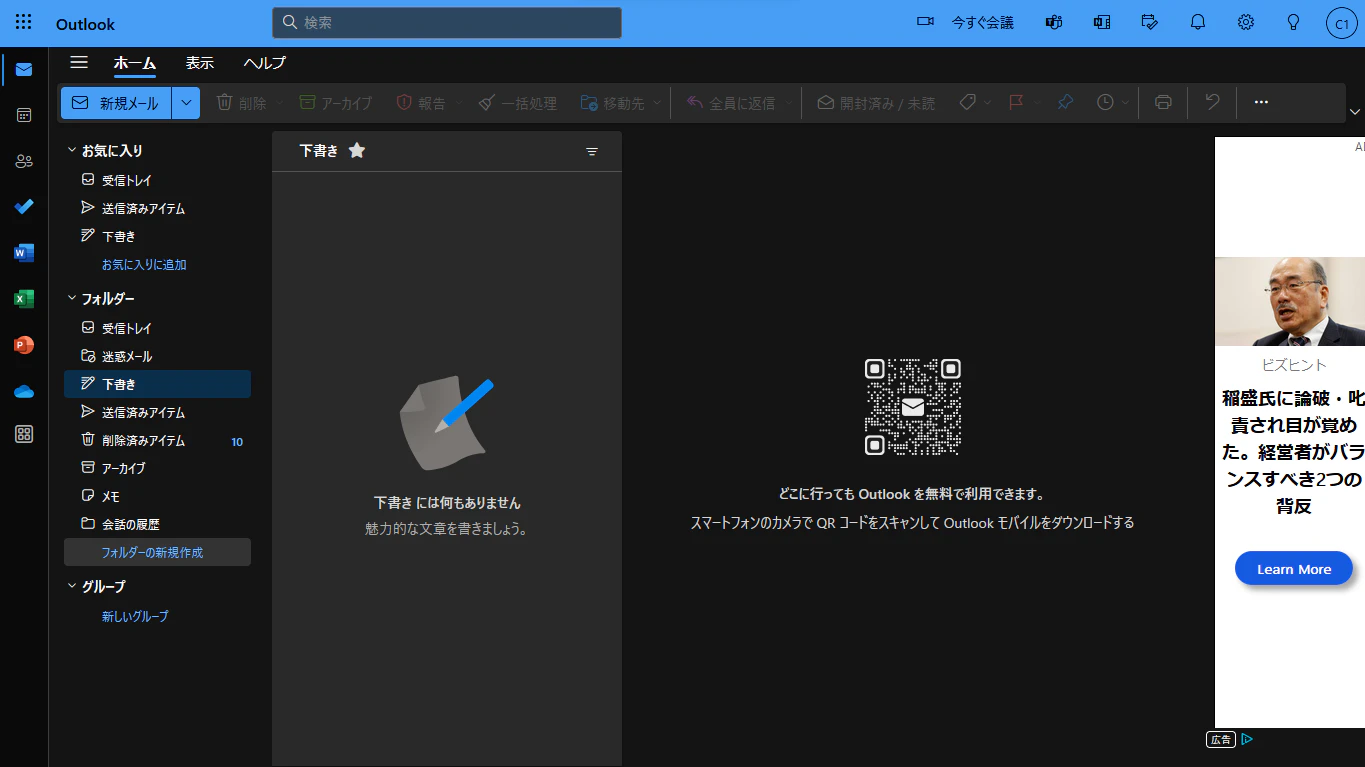This screenshot has height=767, width=1365.
Task: Click the snooze clock icon
Action: 1105,103
